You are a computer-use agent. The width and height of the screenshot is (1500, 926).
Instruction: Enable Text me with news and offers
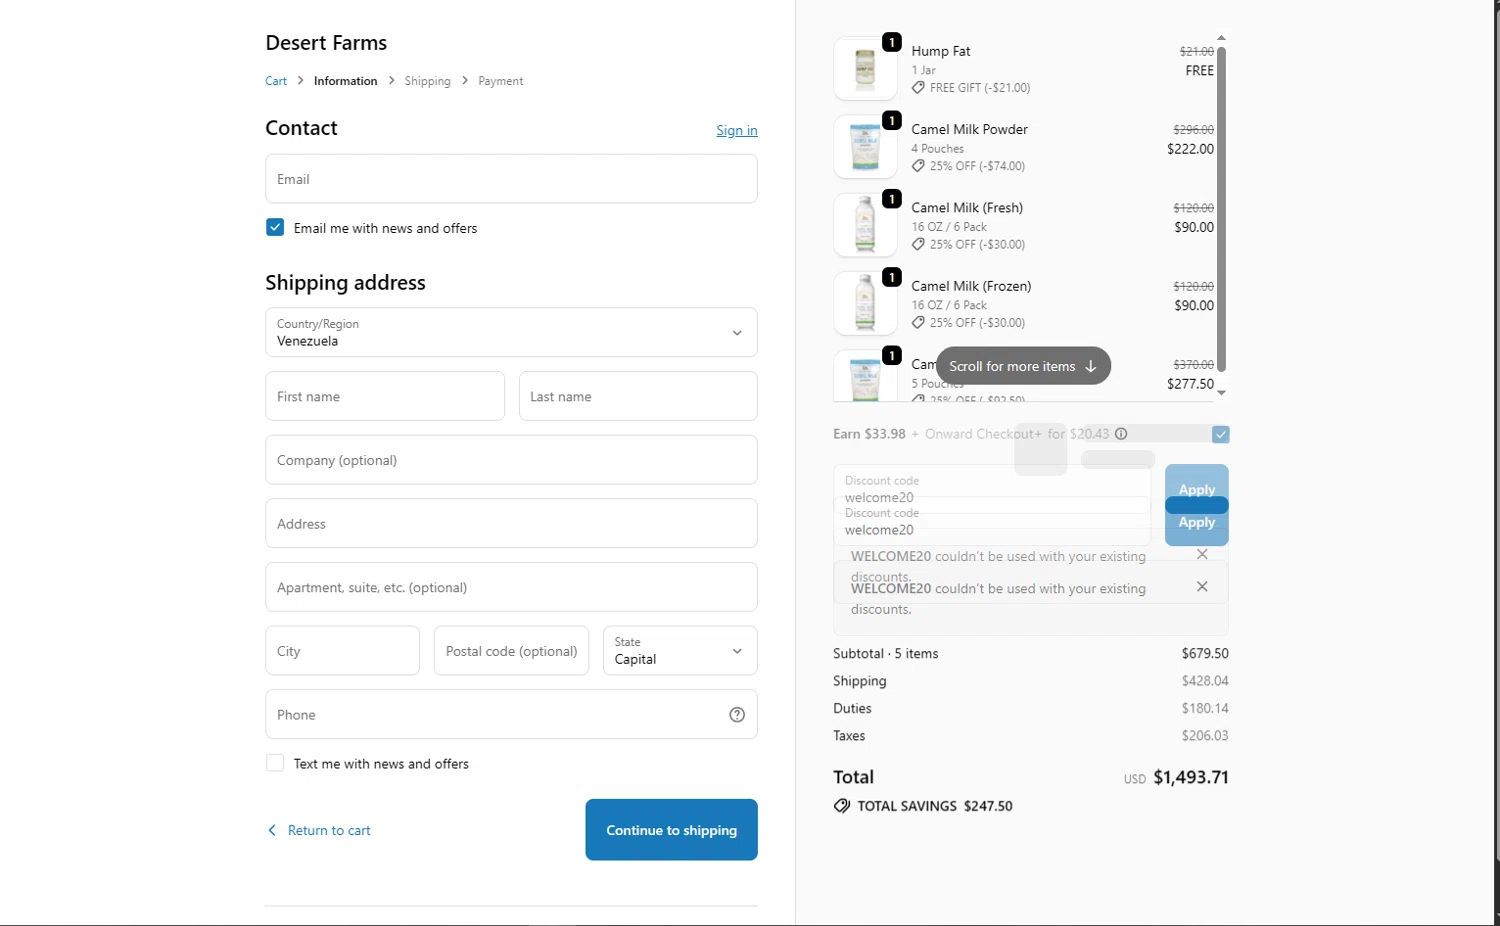(x=275, y=763)
